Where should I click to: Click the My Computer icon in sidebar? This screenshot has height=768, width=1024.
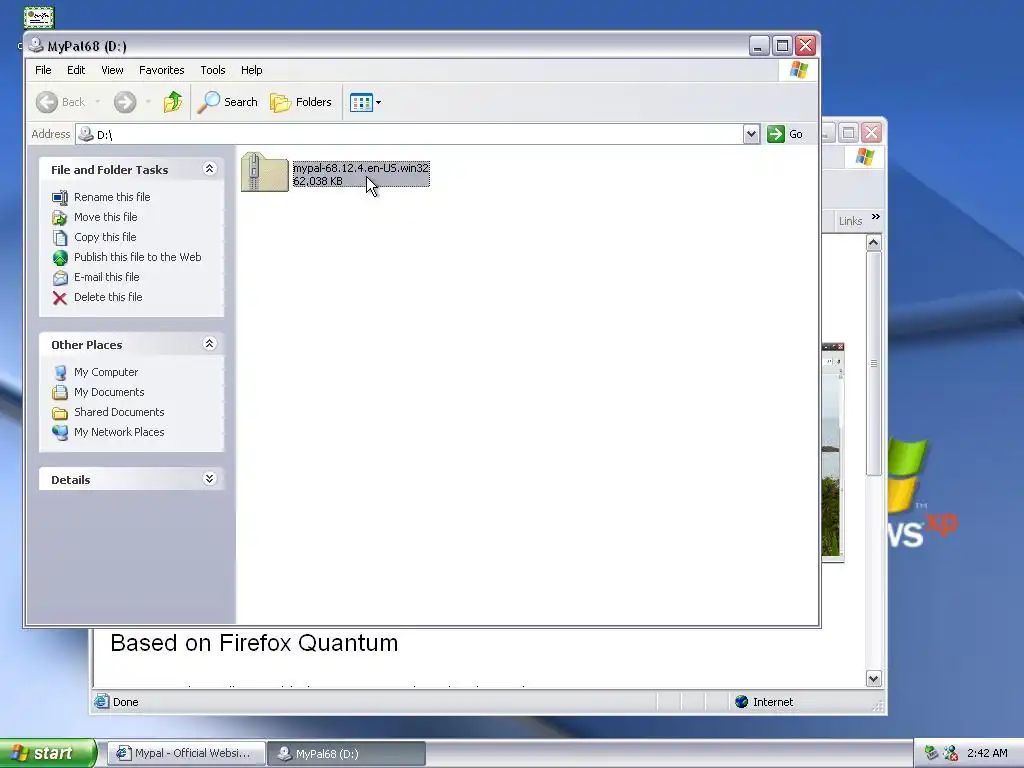(x=59, y=372)
